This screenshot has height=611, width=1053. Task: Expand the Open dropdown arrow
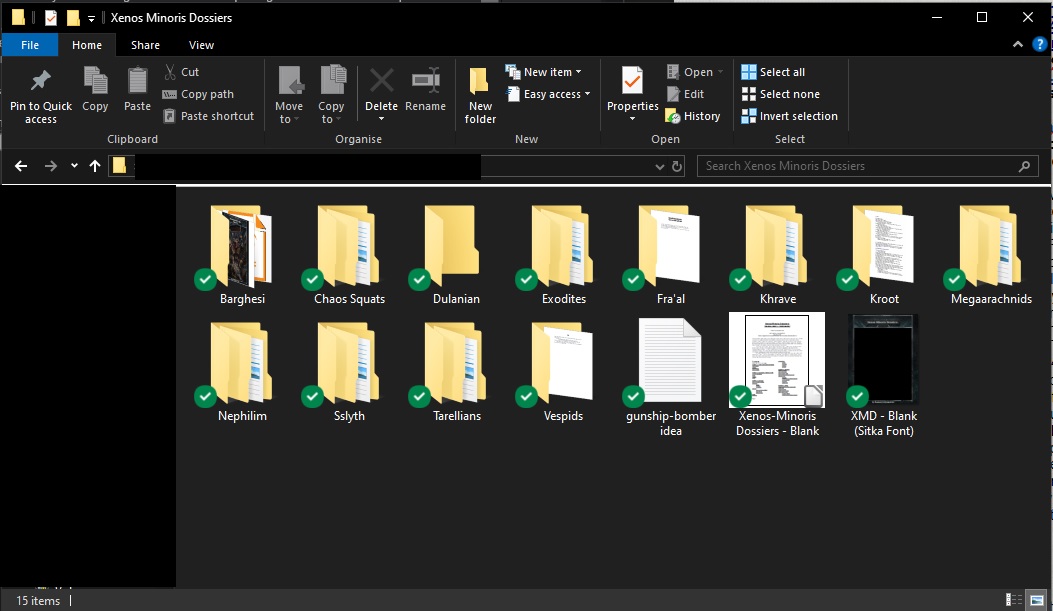click(x=721, y=72)
